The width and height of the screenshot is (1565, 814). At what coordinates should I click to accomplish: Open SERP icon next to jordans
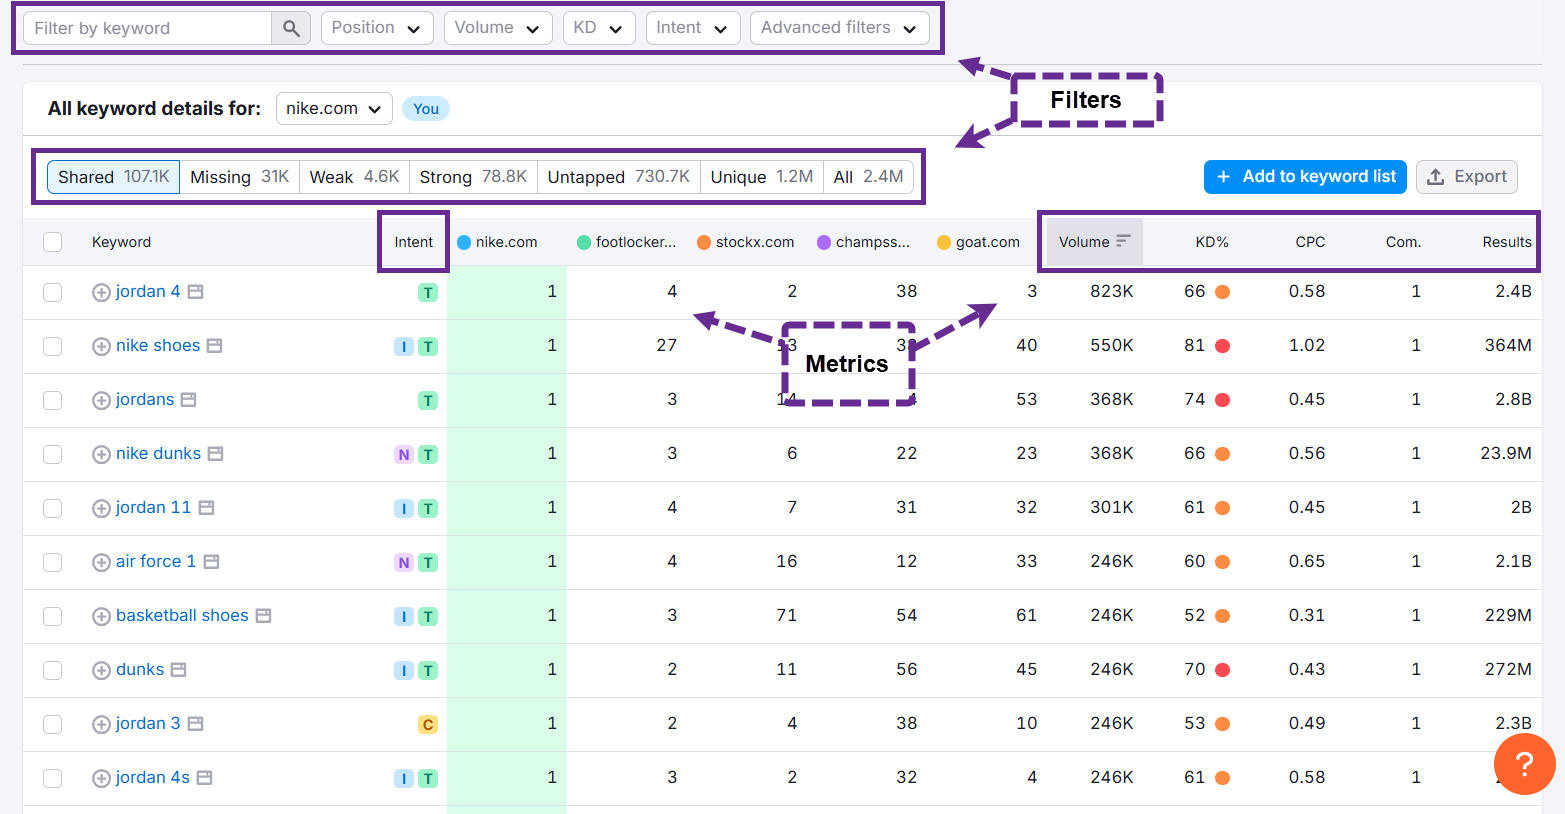[188, 400]
